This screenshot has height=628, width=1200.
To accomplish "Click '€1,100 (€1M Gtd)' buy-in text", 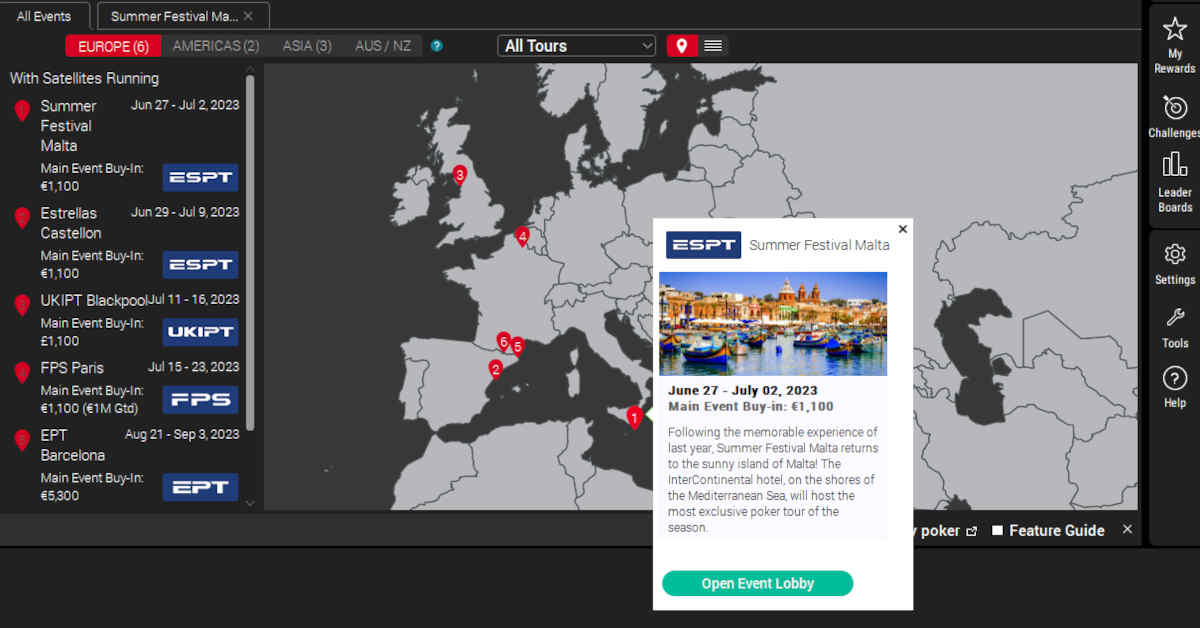I will point(90,408).
